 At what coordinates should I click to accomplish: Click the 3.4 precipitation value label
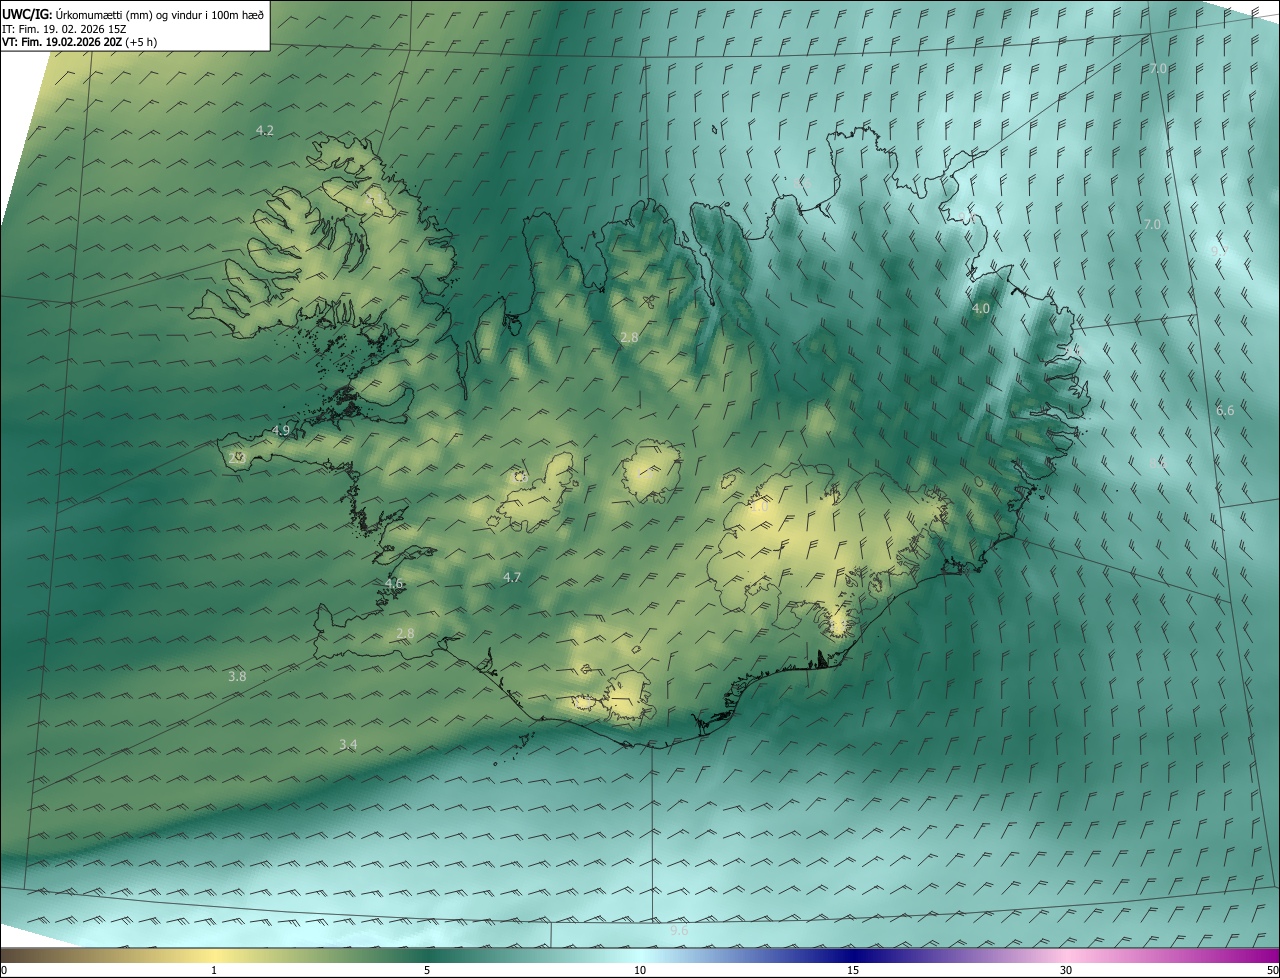tap(348, 744)
